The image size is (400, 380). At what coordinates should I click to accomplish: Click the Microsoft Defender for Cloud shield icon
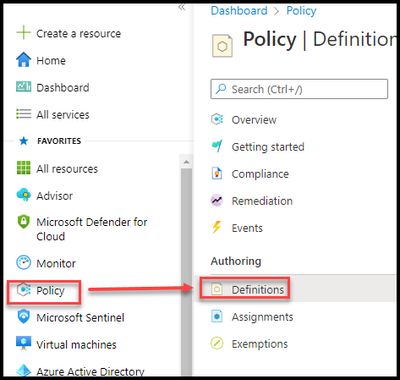23,222
